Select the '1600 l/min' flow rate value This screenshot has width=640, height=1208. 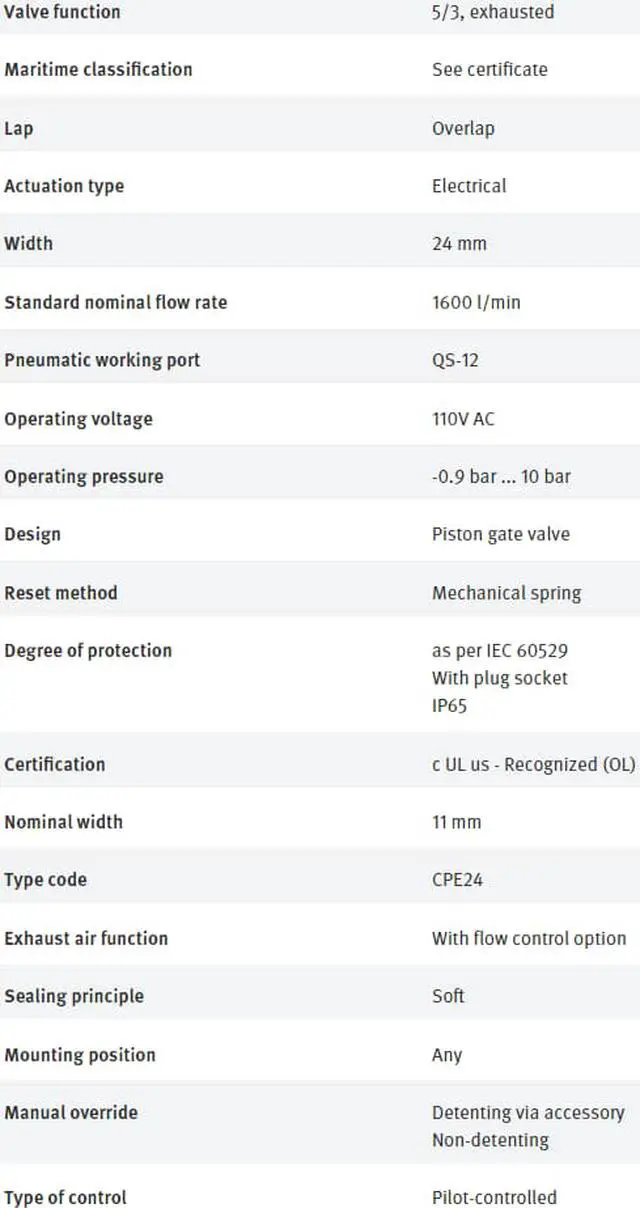476,301
